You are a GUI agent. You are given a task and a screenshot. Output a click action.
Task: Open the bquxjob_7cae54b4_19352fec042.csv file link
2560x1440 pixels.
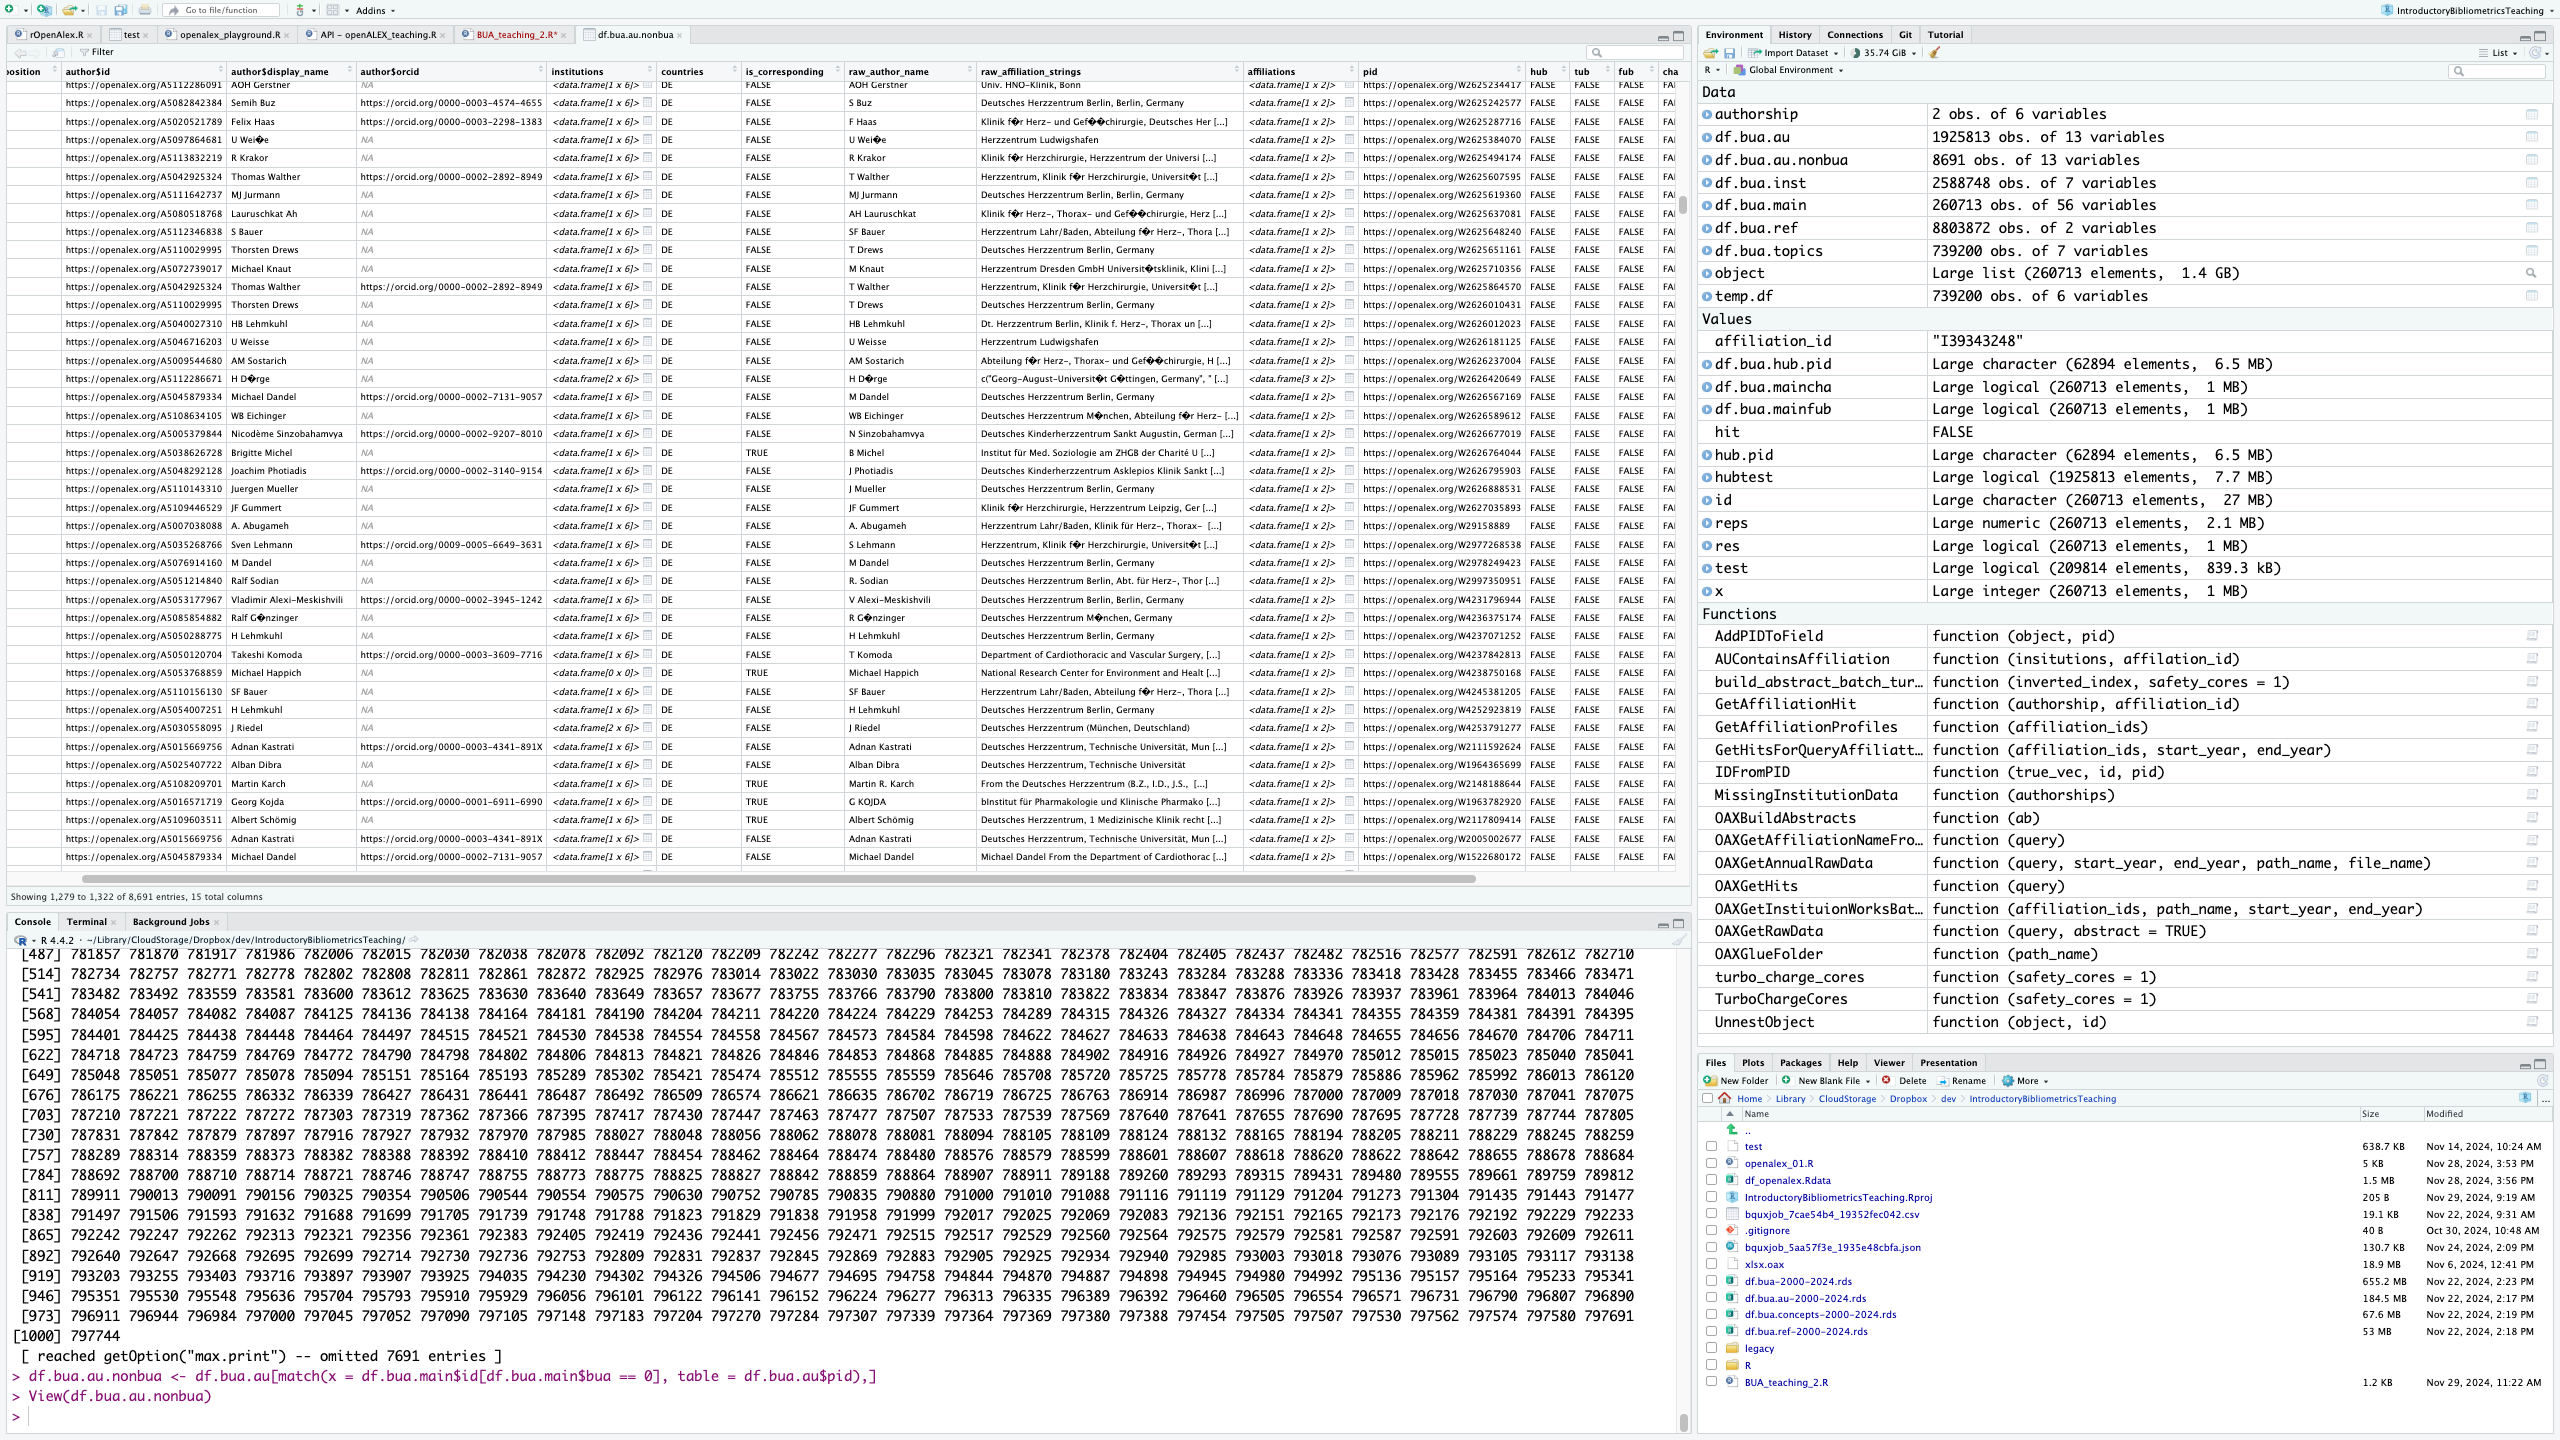pyautogui.click(x=1831, y=1214)
